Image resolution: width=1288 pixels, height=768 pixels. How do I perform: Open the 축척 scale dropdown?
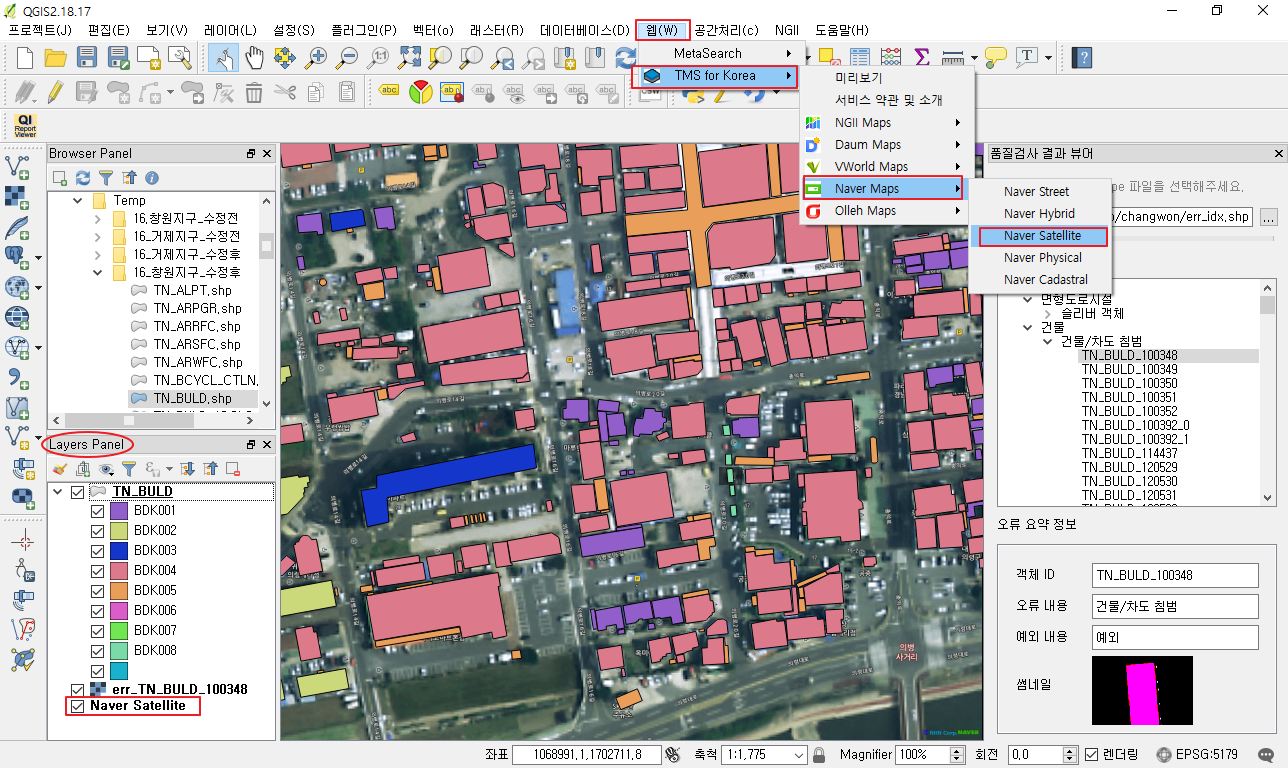click(797, 754)
